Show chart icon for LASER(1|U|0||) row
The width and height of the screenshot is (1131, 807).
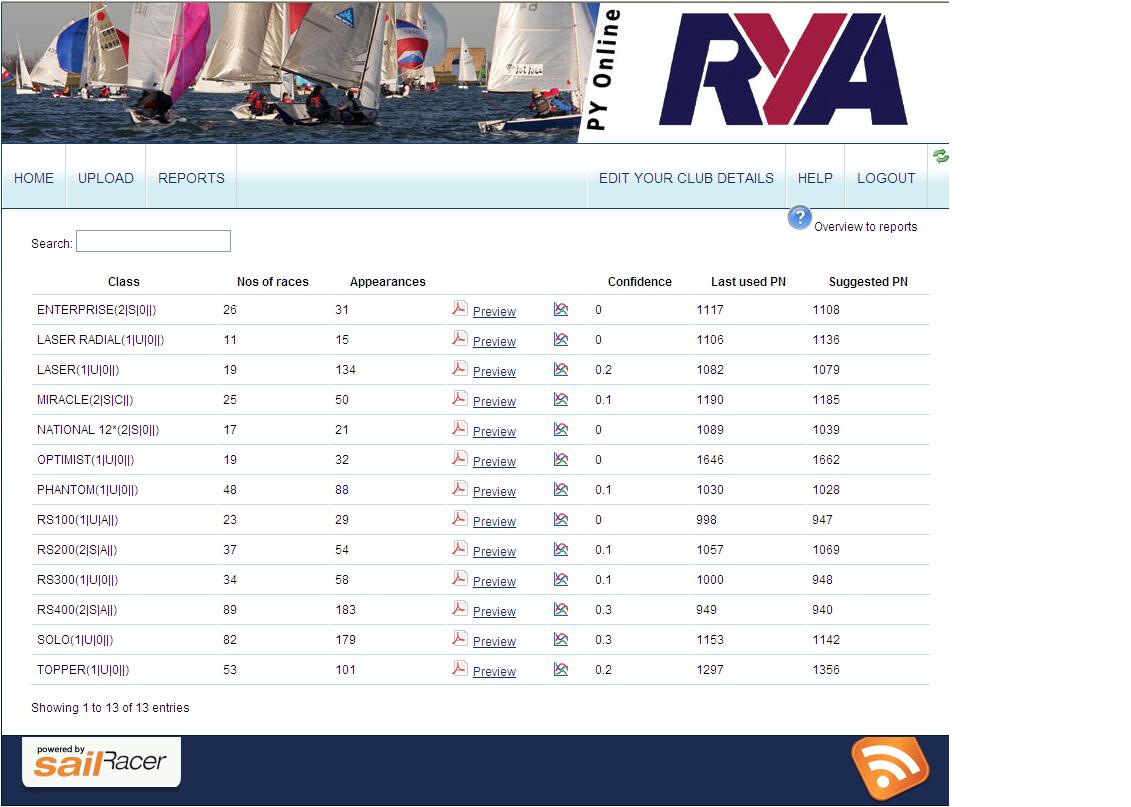coord(560,369)
